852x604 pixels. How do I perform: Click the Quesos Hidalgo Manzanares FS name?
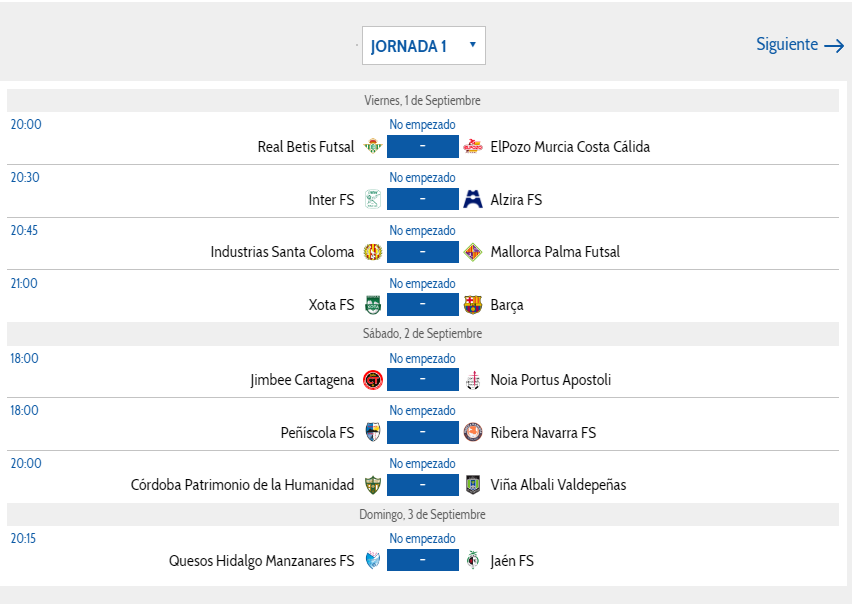click(x=261, y=561)
